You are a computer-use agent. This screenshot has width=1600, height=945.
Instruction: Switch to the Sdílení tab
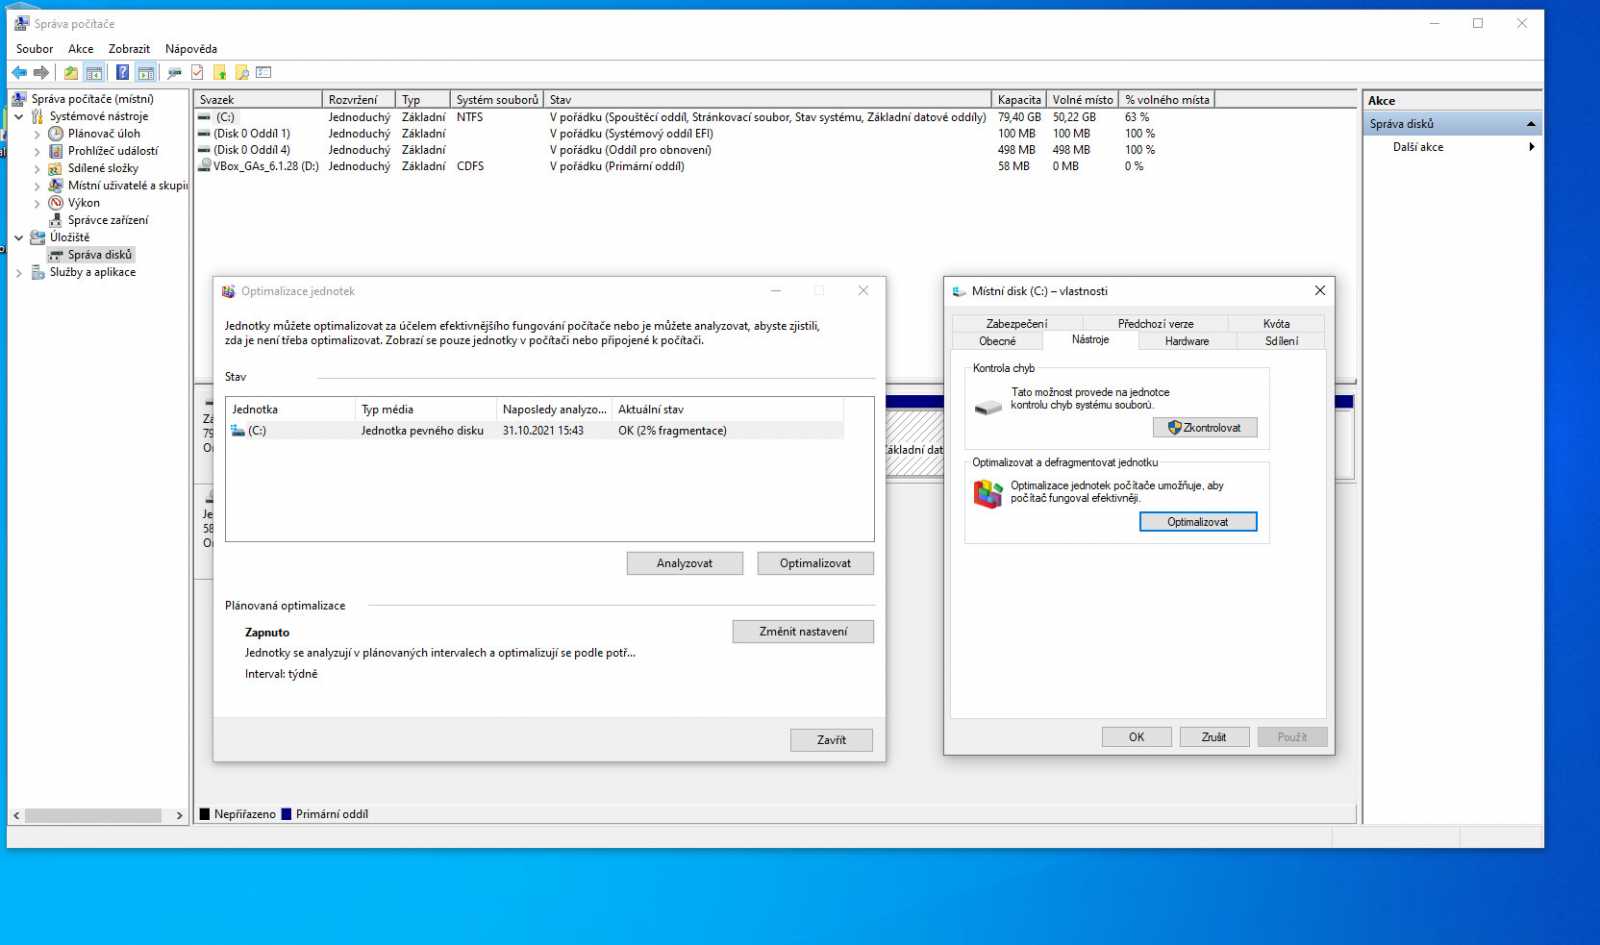pos(1281,341)
